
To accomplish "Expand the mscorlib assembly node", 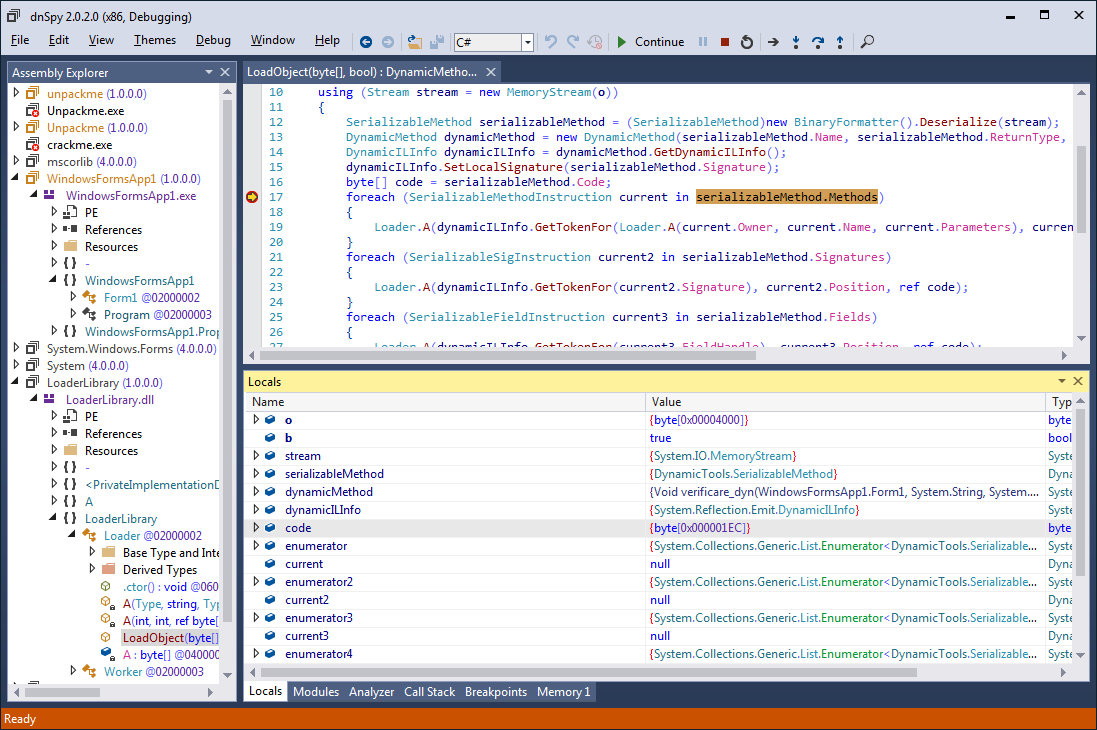I will coord(16,162).
